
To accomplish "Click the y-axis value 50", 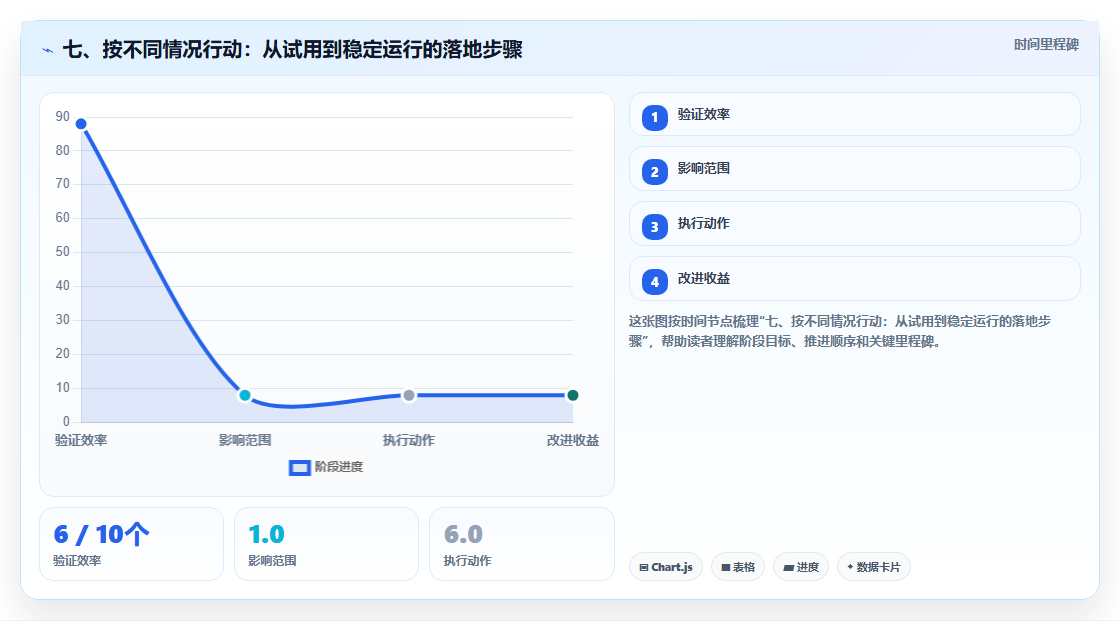I will (63, 252).
